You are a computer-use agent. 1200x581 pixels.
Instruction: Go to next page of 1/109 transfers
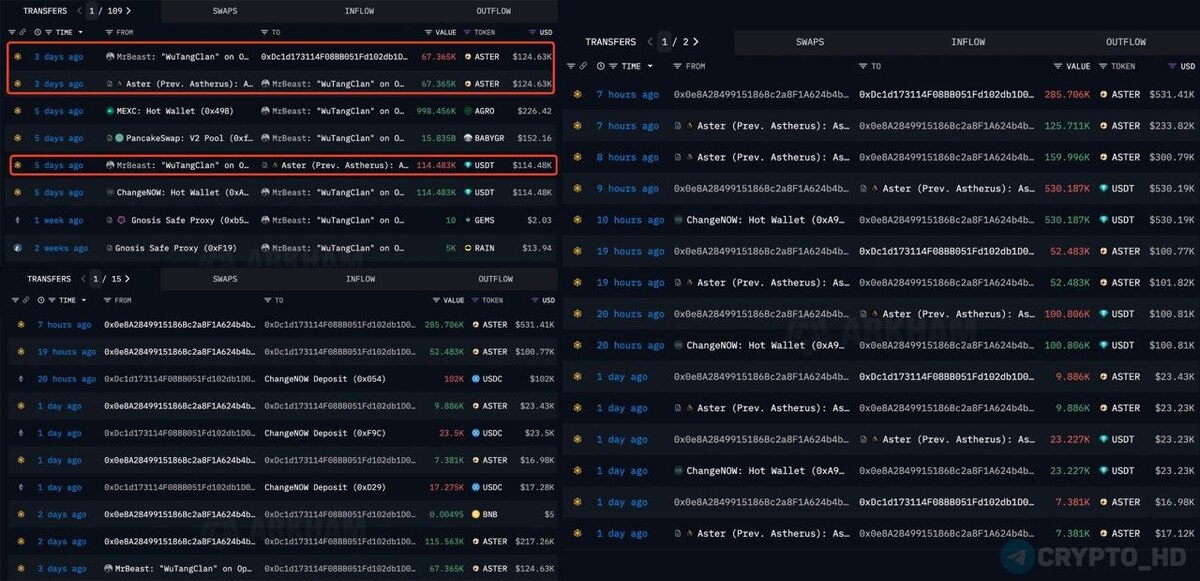pos(128,11)
